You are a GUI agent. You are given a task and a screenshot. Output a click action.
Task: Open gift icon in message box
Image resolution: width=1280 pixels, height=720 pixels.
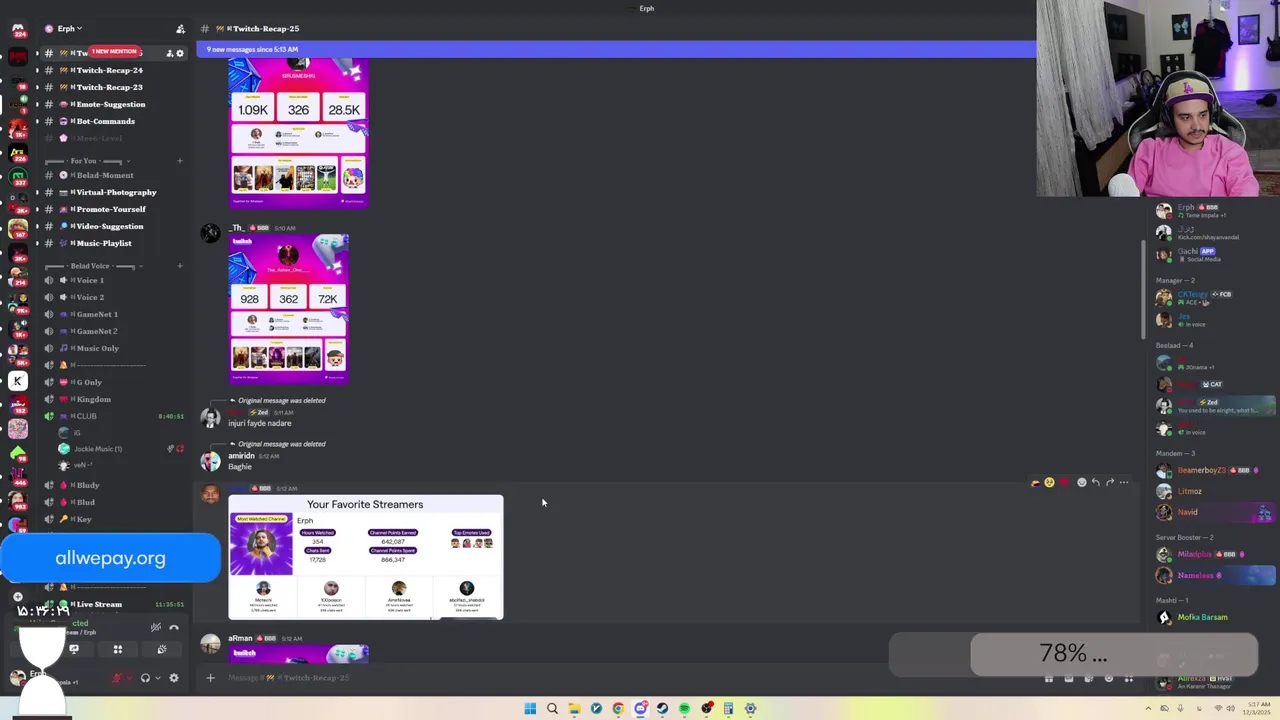(x=1049, y=680)
